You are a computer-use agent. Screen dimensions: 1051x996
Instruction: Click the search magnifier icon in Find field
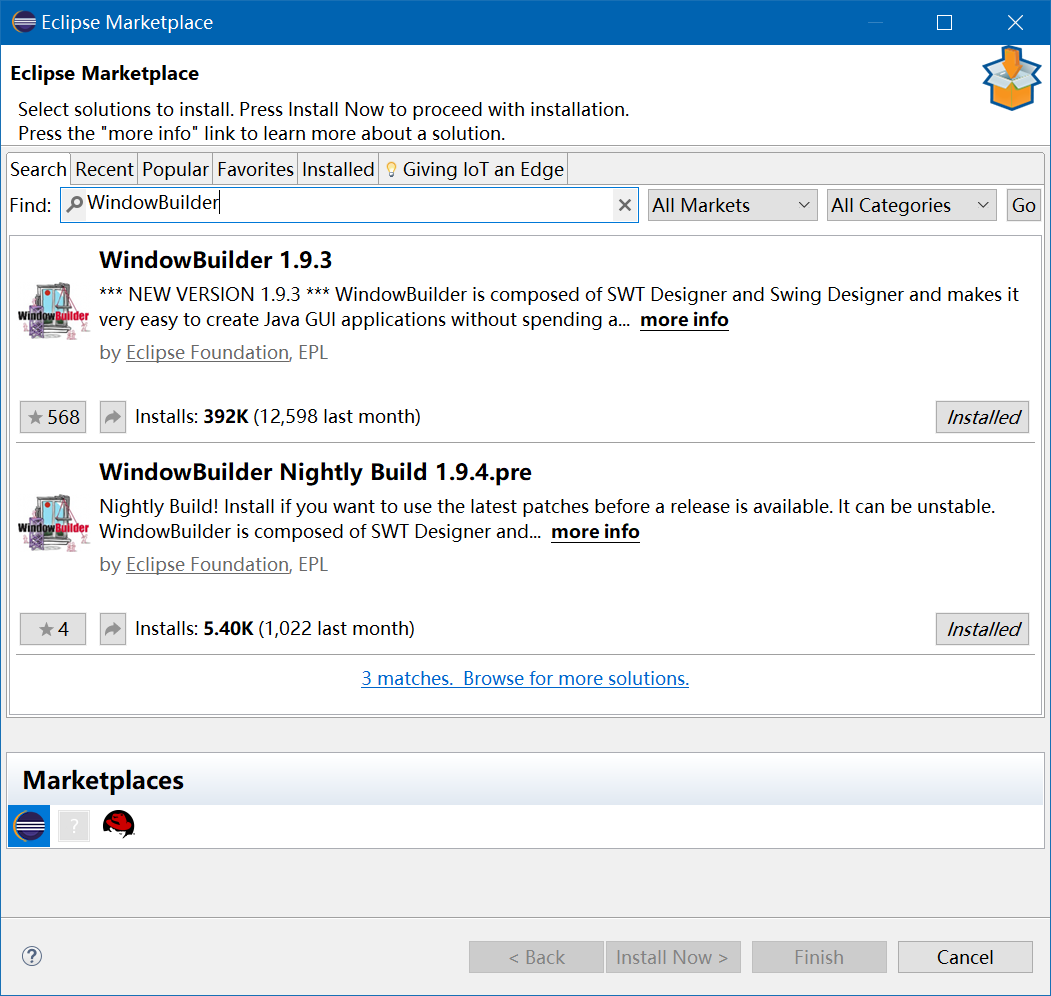75,205
